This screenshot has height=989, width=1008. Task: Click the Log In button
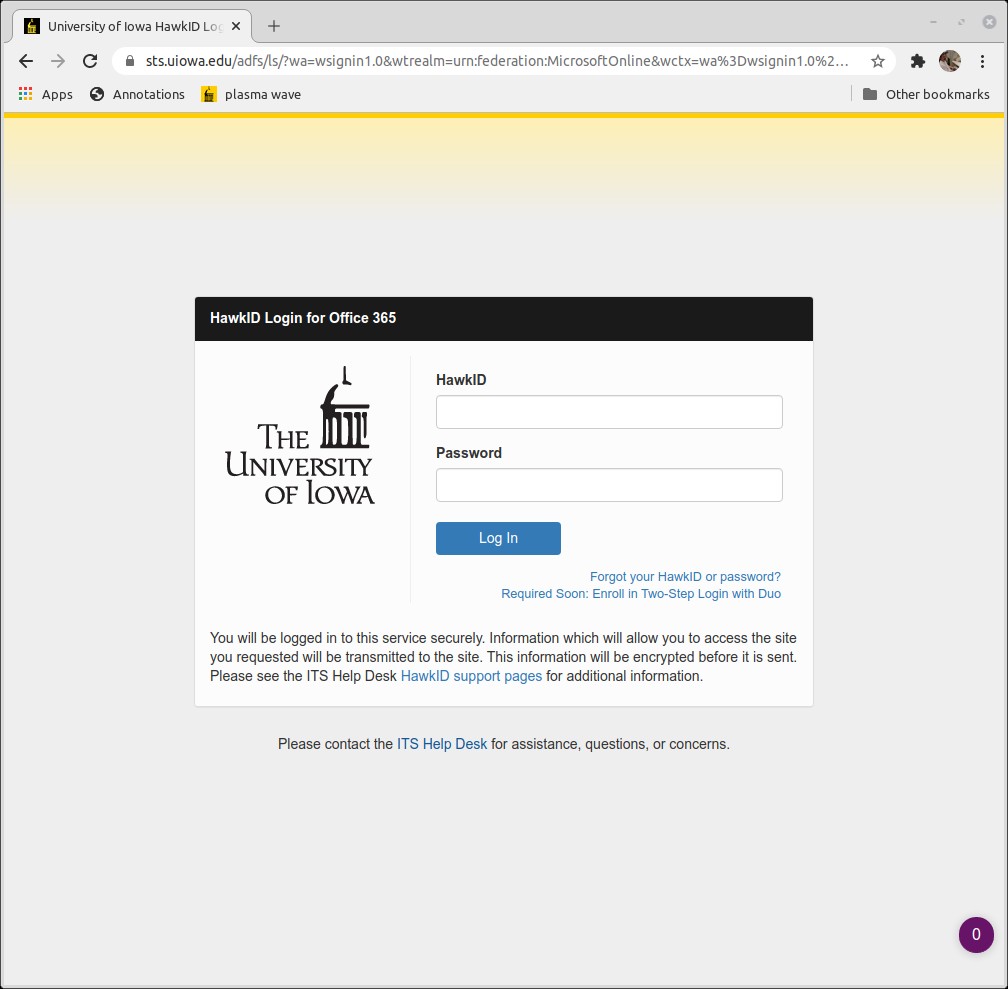[x=498, y=538]
